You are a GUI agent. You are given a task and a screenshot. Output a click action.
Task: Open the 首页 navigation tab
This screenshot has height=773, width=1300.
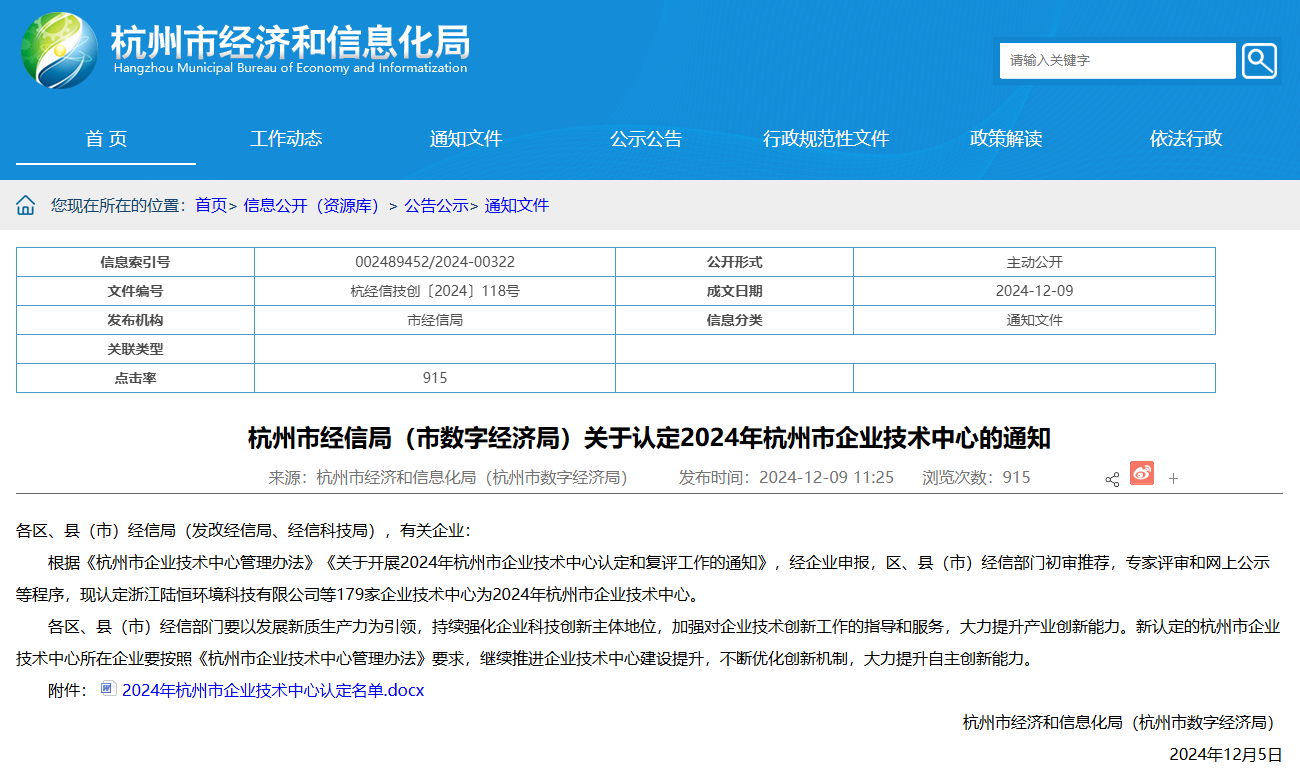pos(106,139)
